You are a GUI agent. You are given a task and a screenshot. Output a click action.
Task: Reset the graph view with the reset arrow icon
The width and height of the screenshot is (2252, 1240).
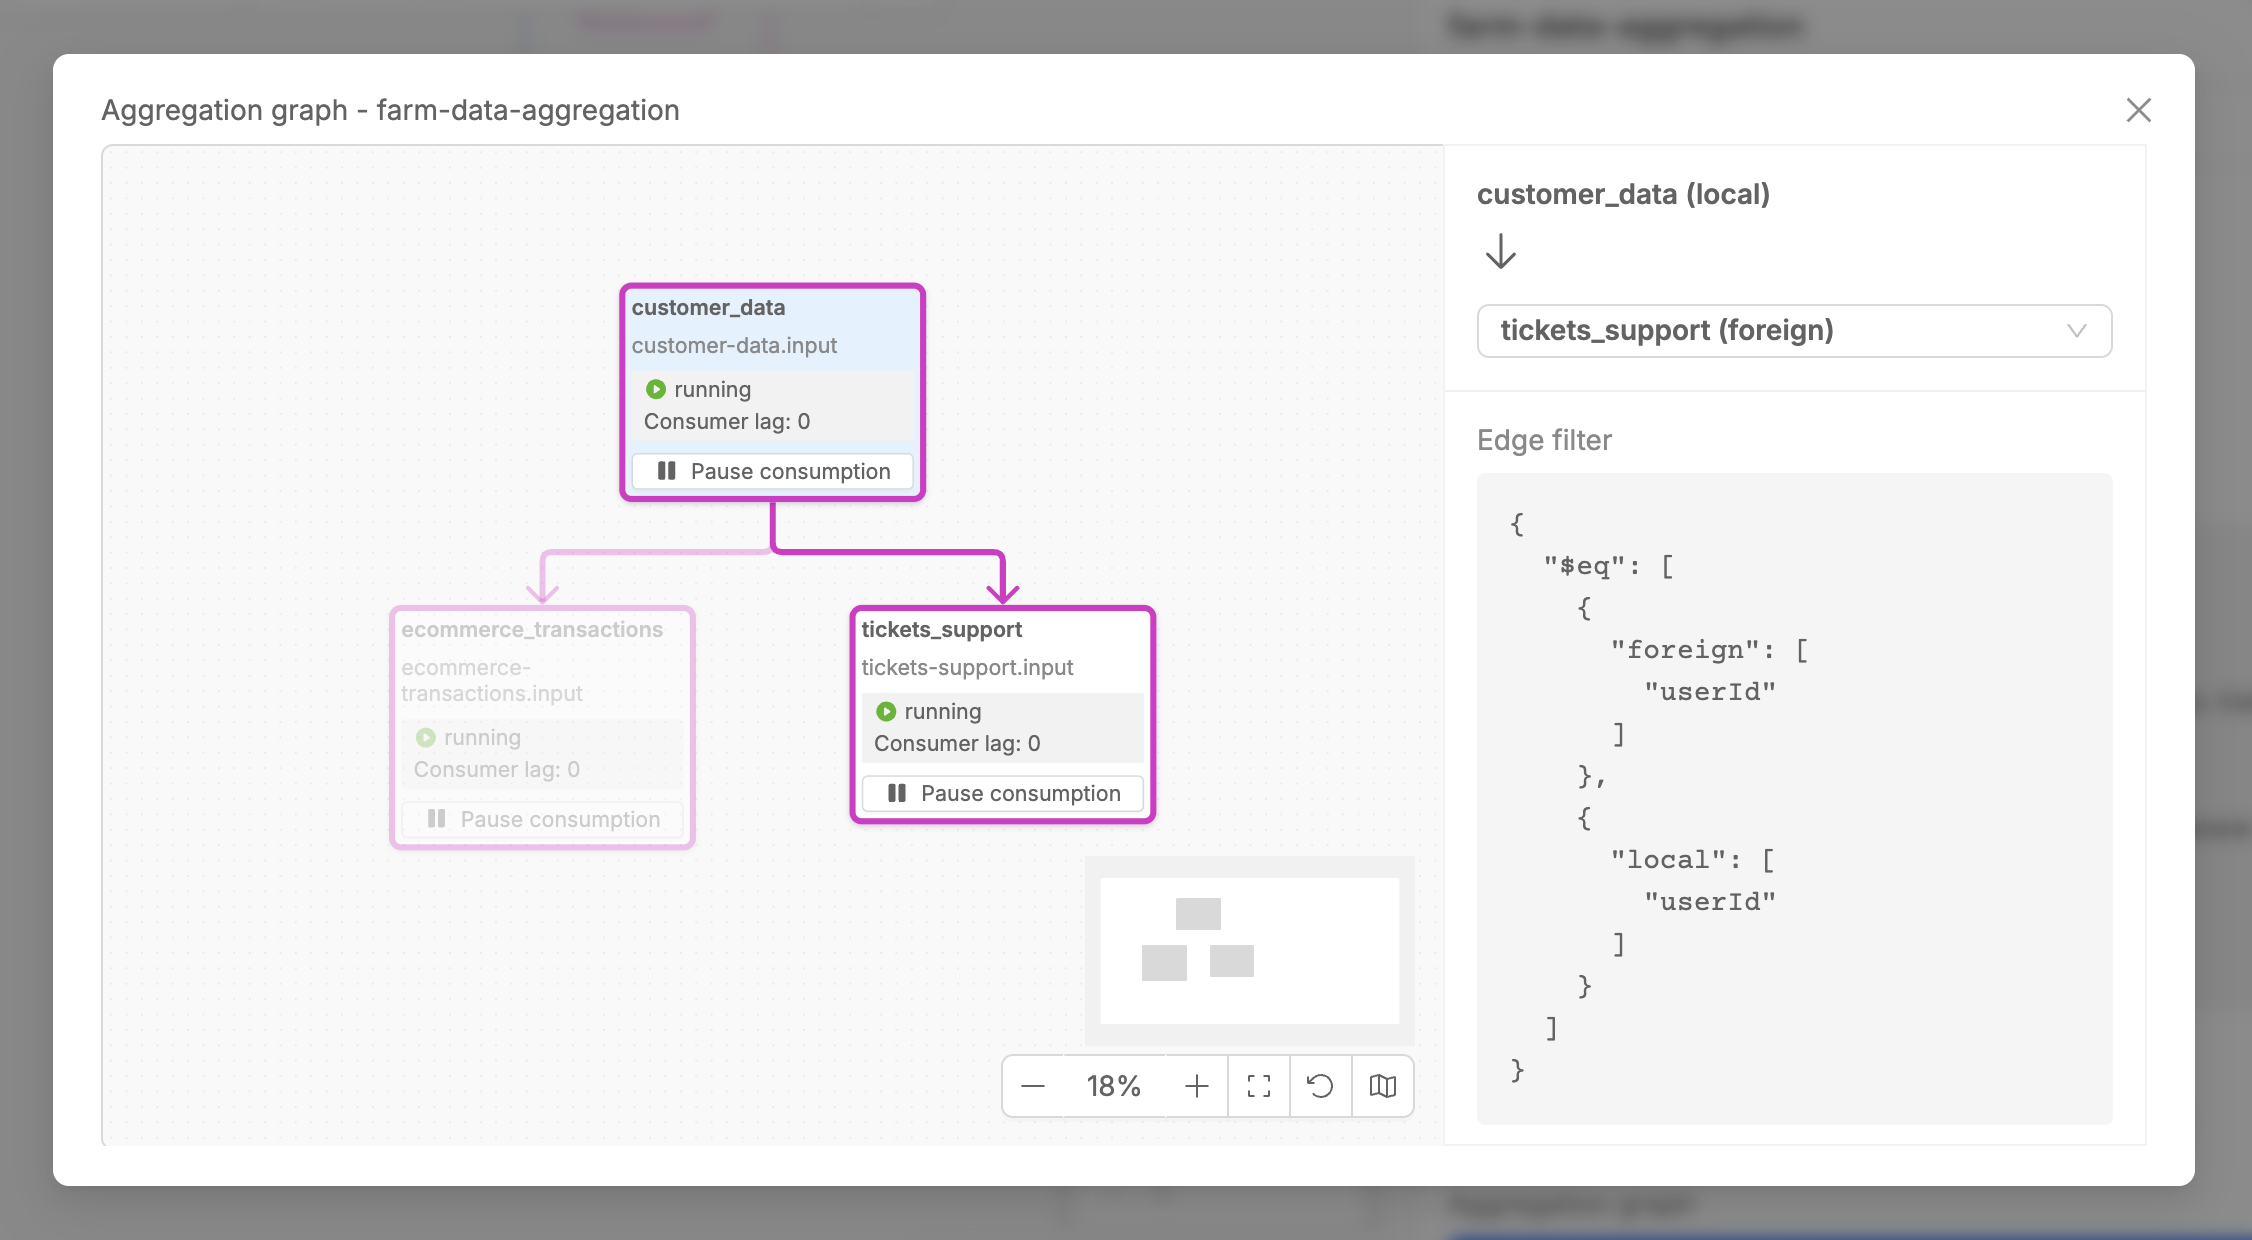pos(1320,1086)
